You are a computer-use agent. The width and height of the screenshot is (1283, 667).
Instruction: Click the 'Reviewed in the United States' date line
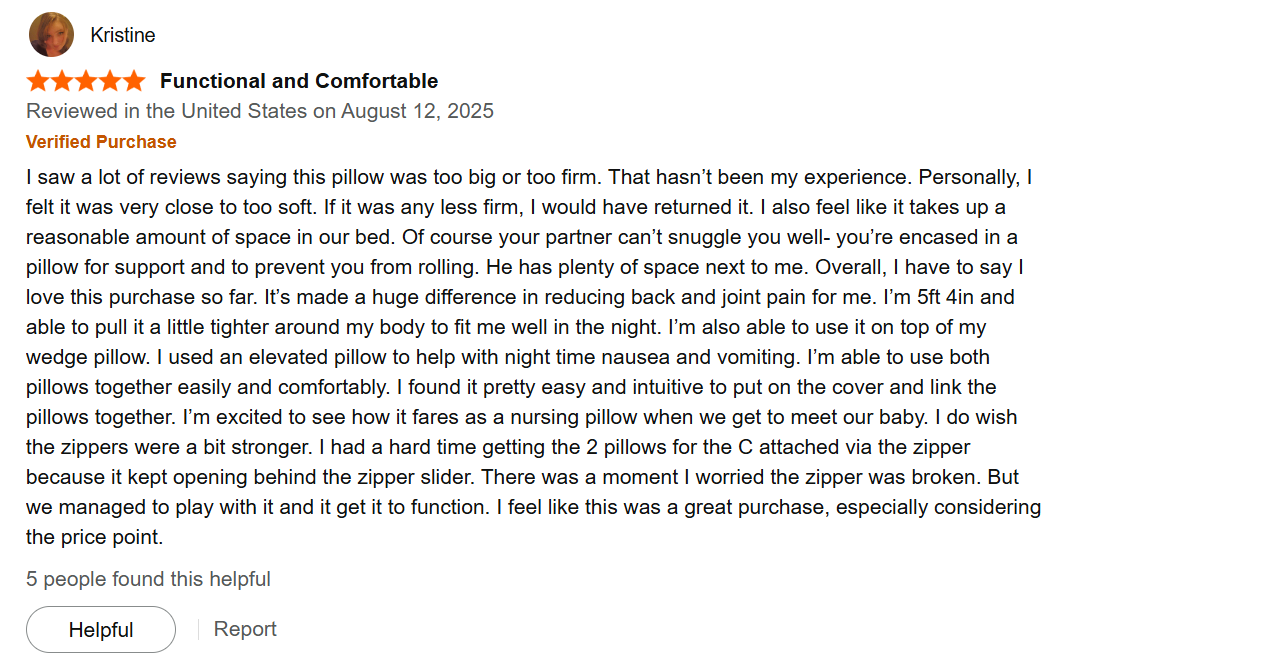[x=260, y=111]
